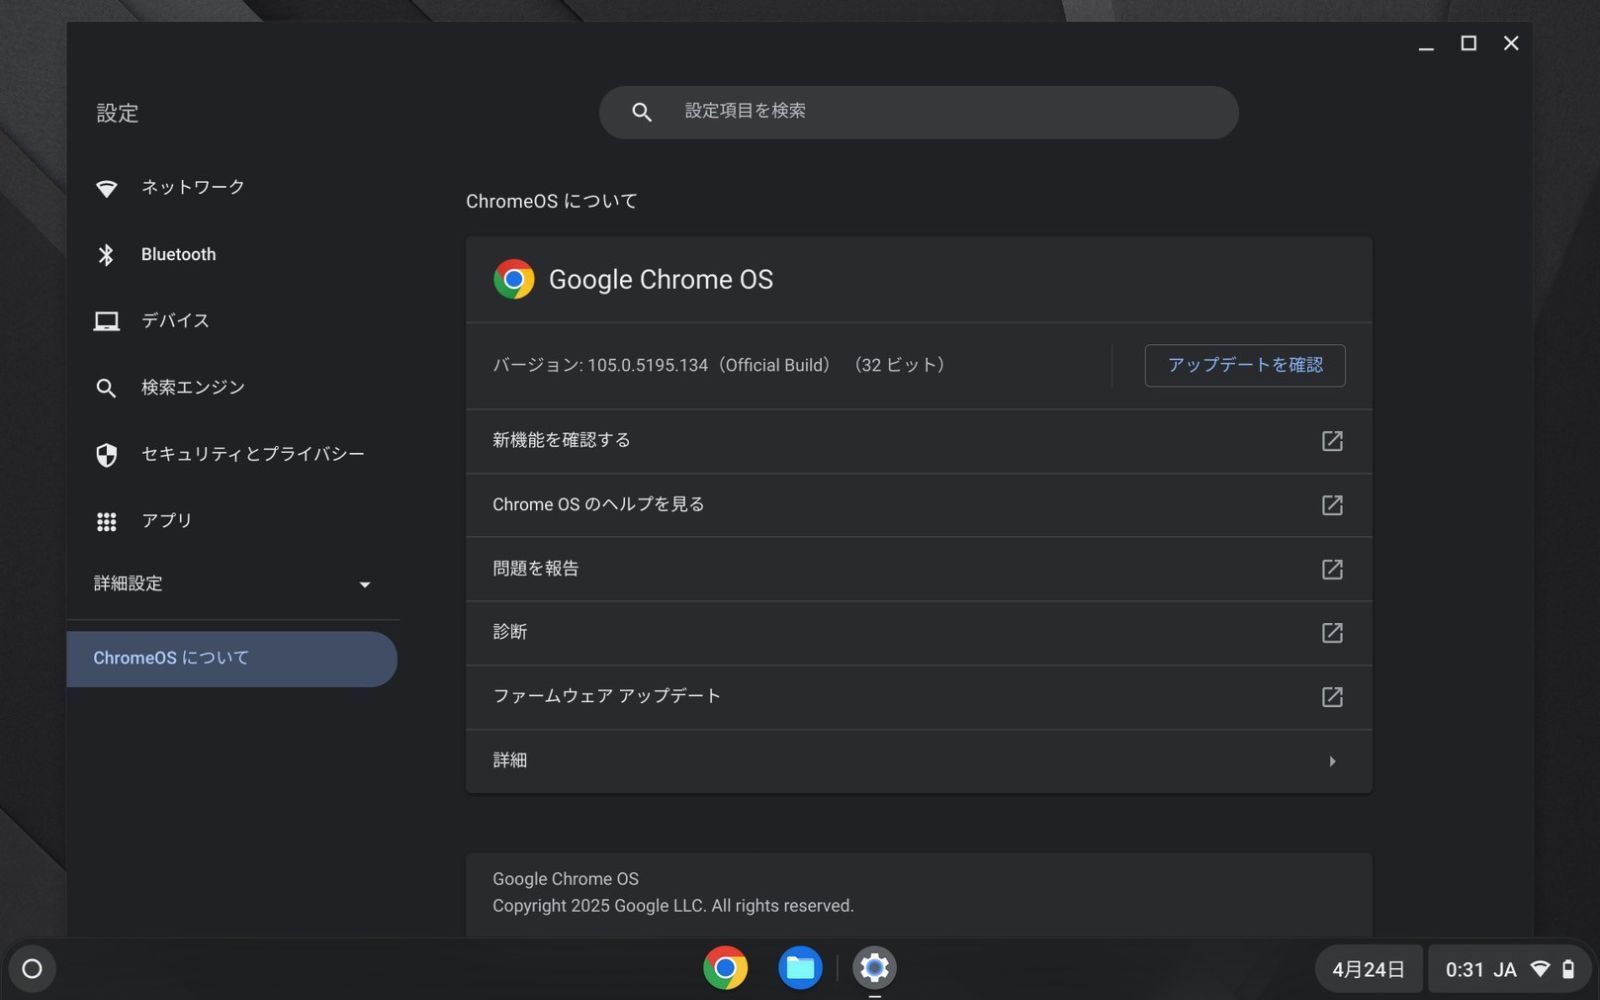Click アップデートを確認 button

coord(1245,366)
